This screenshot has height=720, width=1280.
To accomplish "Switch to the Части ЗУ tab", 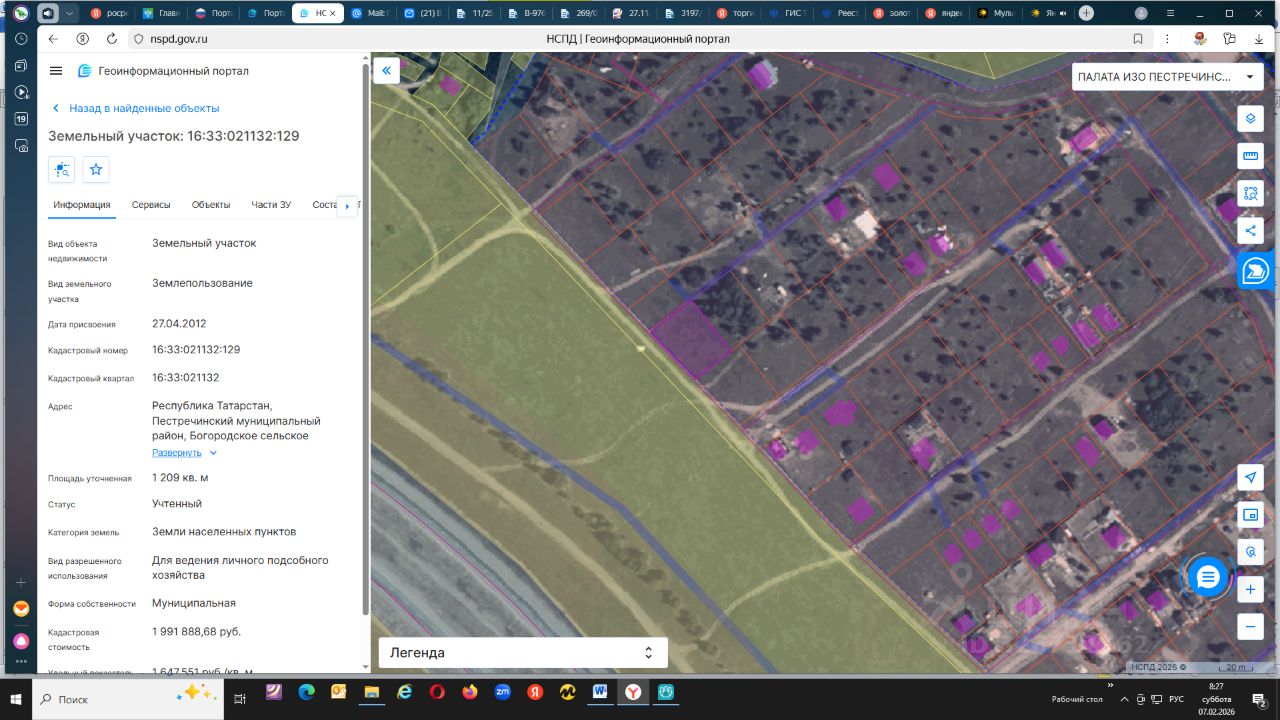I will pos(271,205).
